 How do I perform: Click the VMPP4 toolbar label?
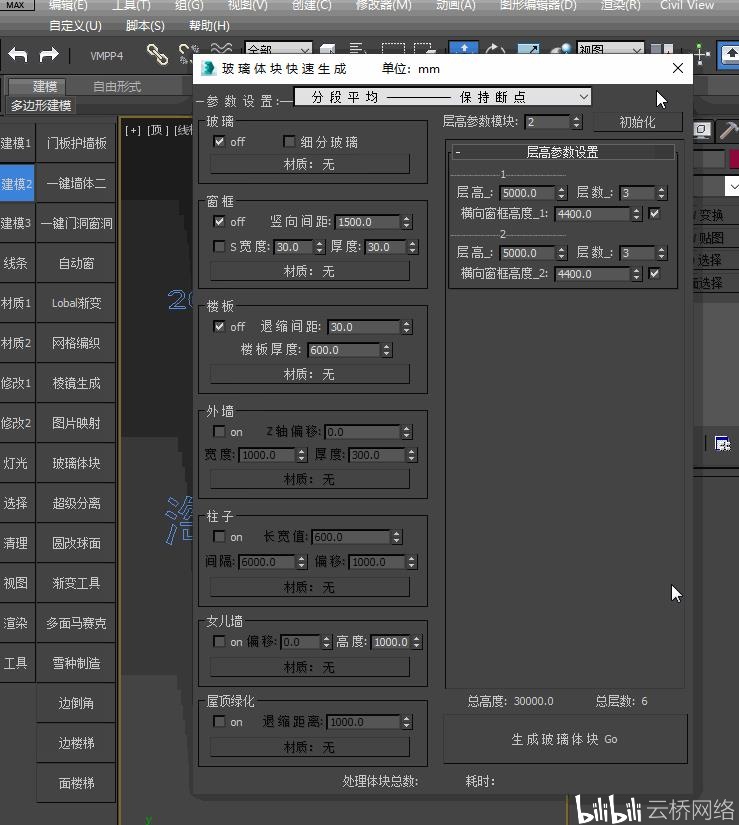[106, 56]
